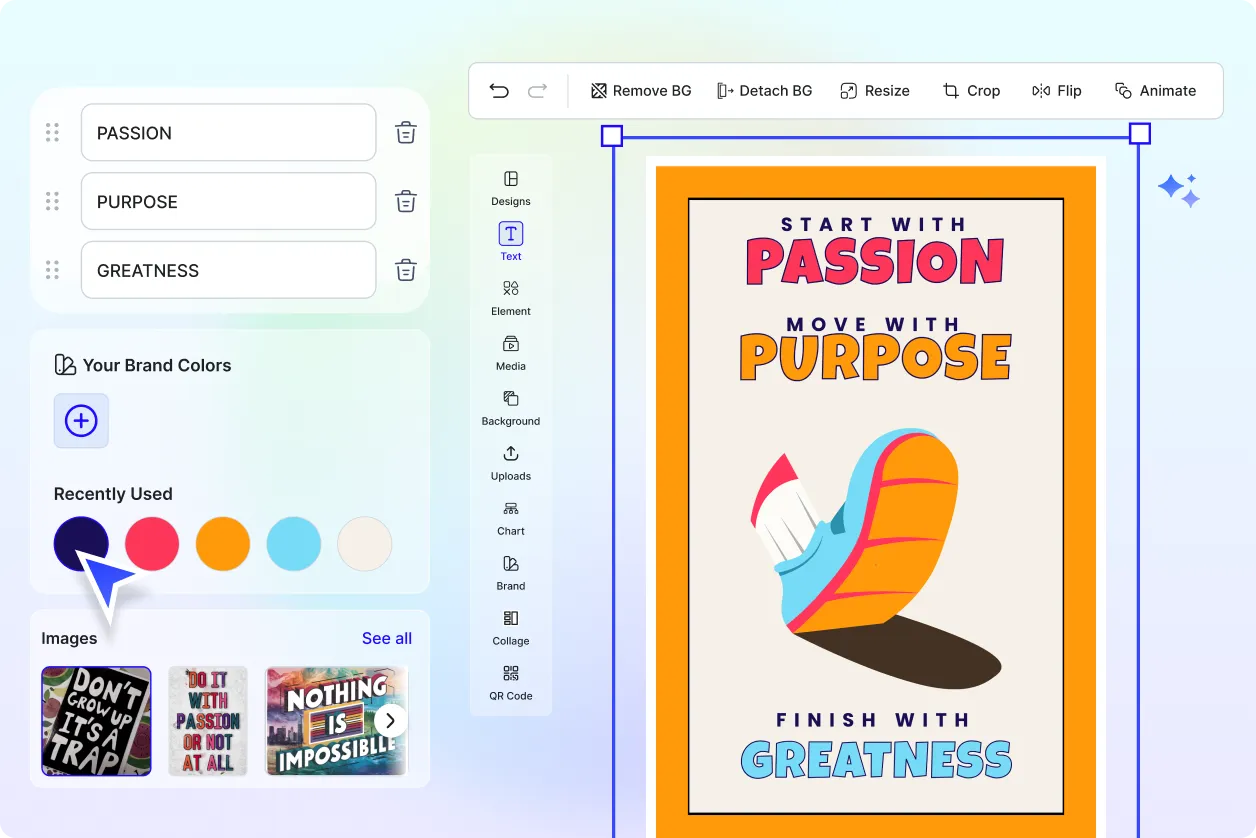Show next images with arrow chevron

coord(391,720)
